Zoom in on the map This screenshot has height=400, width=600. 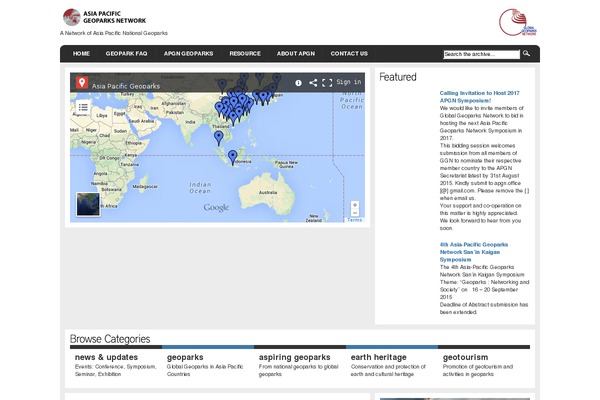355,205
